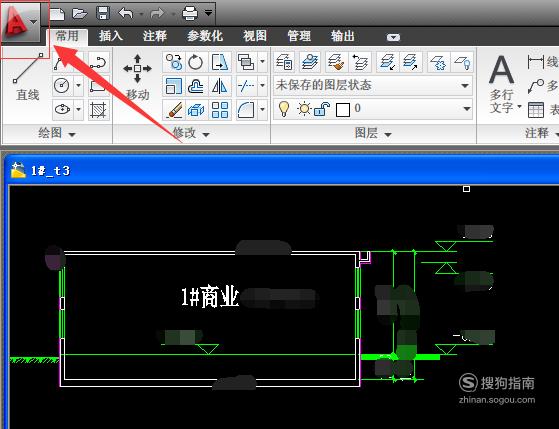This screenshot has height=429, width=559.
Task: Expand the Circle tool dropdown arrow
Action: (78, 86)
